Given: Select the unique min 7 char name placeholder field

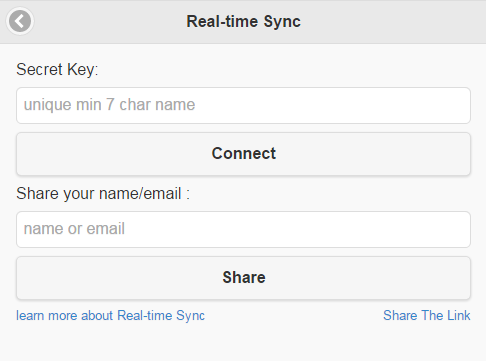Looking at the screenshot, I should 243,105.
